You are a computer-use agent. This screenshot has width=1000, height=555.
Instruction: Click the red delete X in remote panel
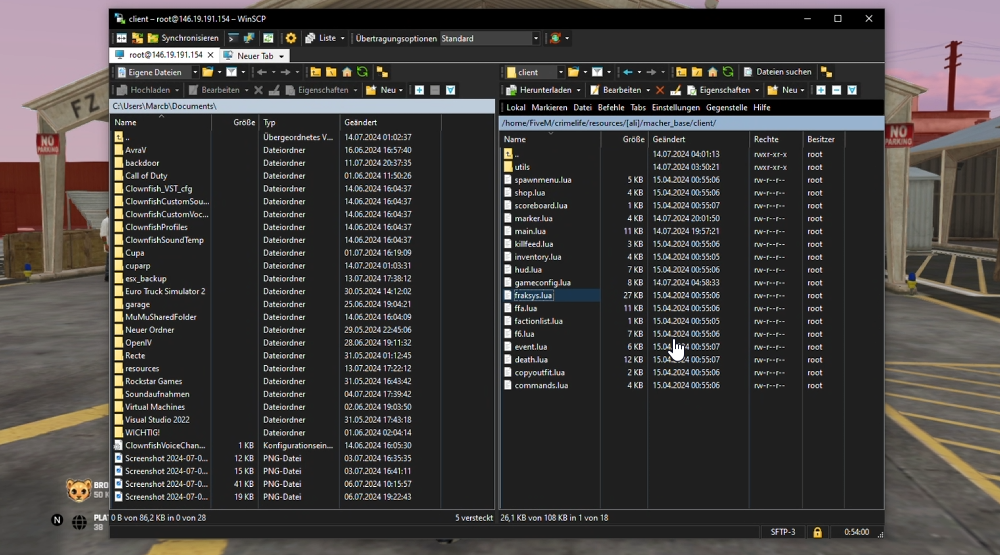[660, 90]
